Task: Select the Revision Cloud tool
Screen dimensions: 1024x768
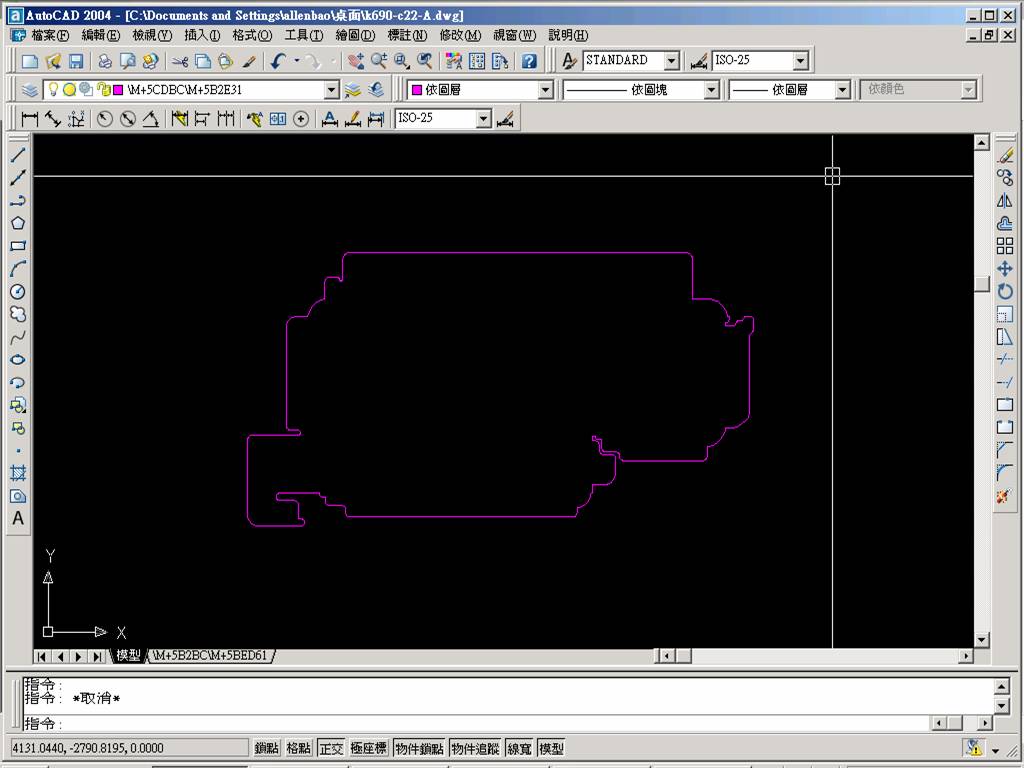Action: [18, 314]
